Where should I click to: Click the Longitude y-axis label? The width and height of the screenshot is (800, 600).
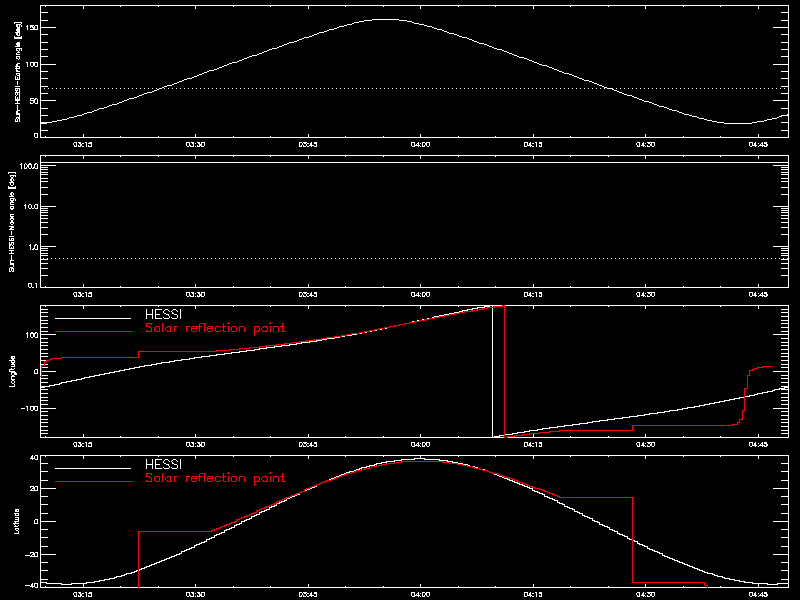[x=13, y=371]
